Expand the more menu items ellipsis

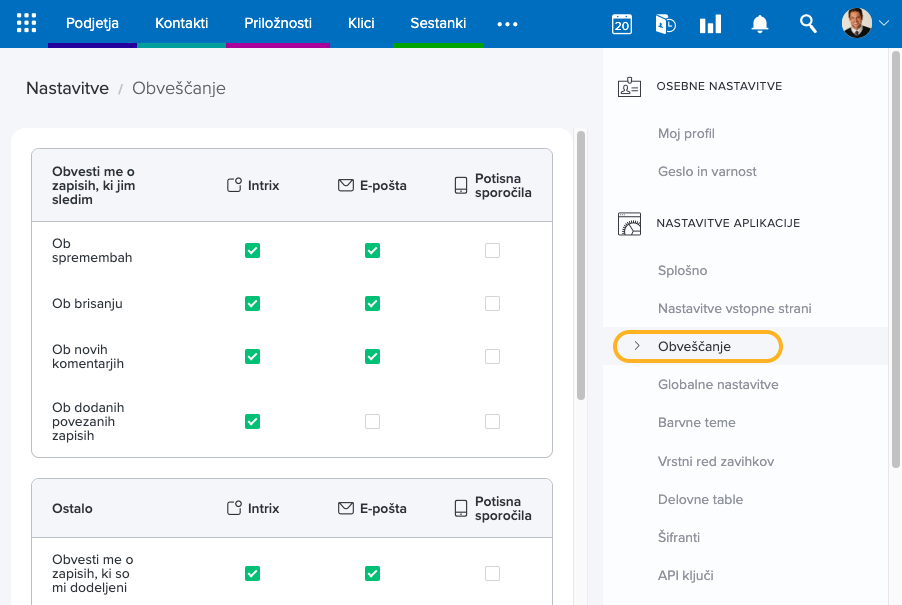(508, 24)
